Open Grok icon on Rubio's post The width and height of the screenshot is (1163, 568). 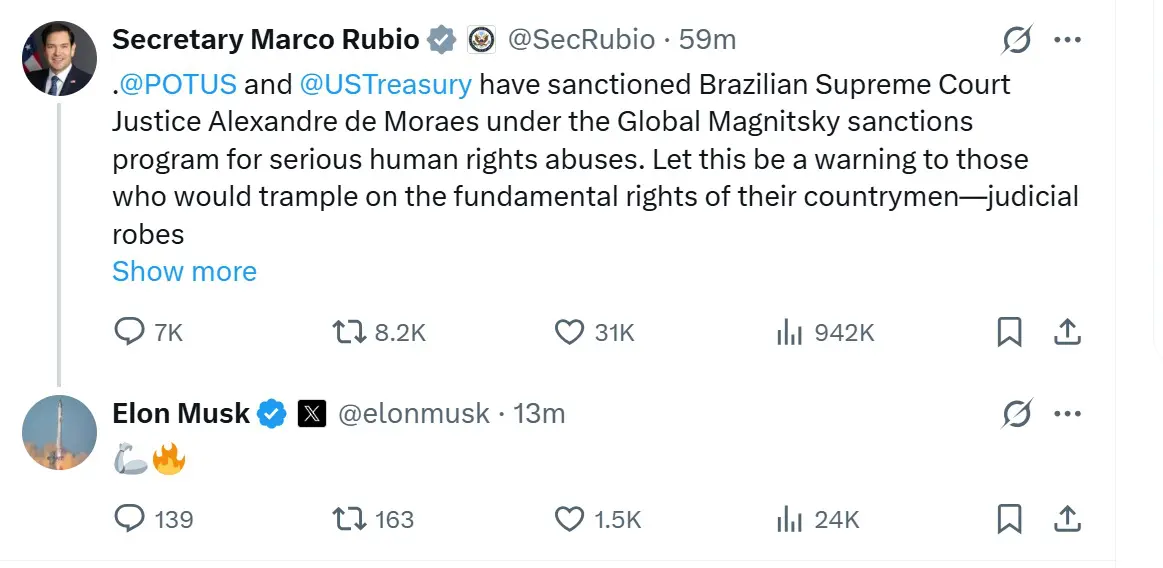(1017, 40)
